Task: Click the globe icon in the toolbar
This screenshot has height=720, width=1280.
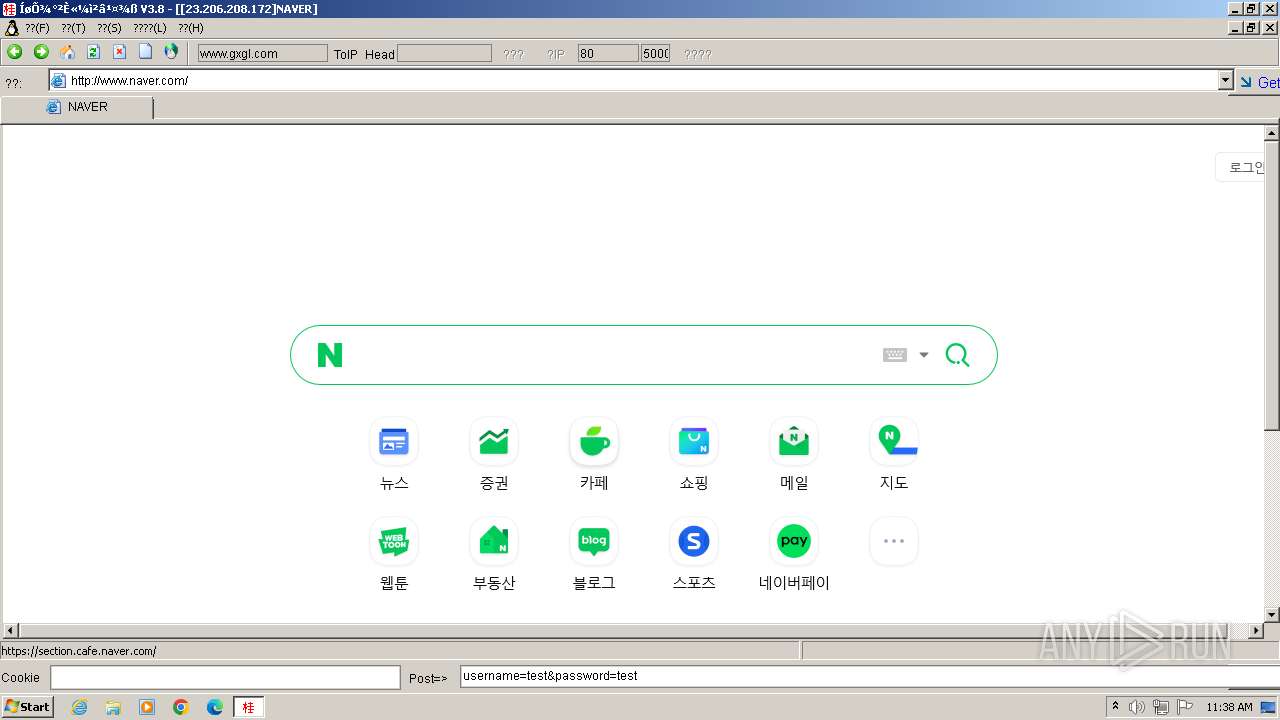Action: 171,52
